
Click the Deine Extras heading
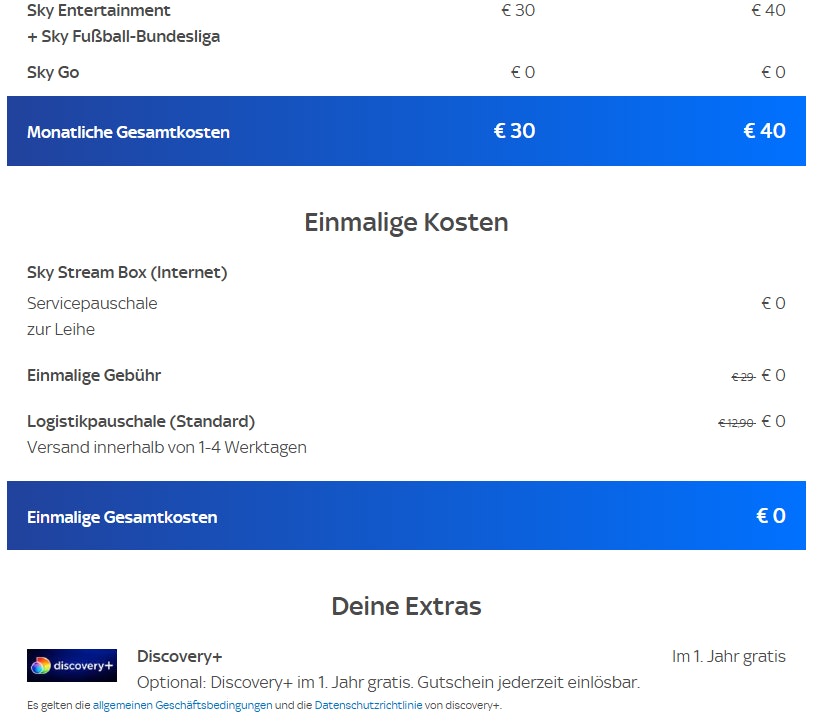click(406, 606)
